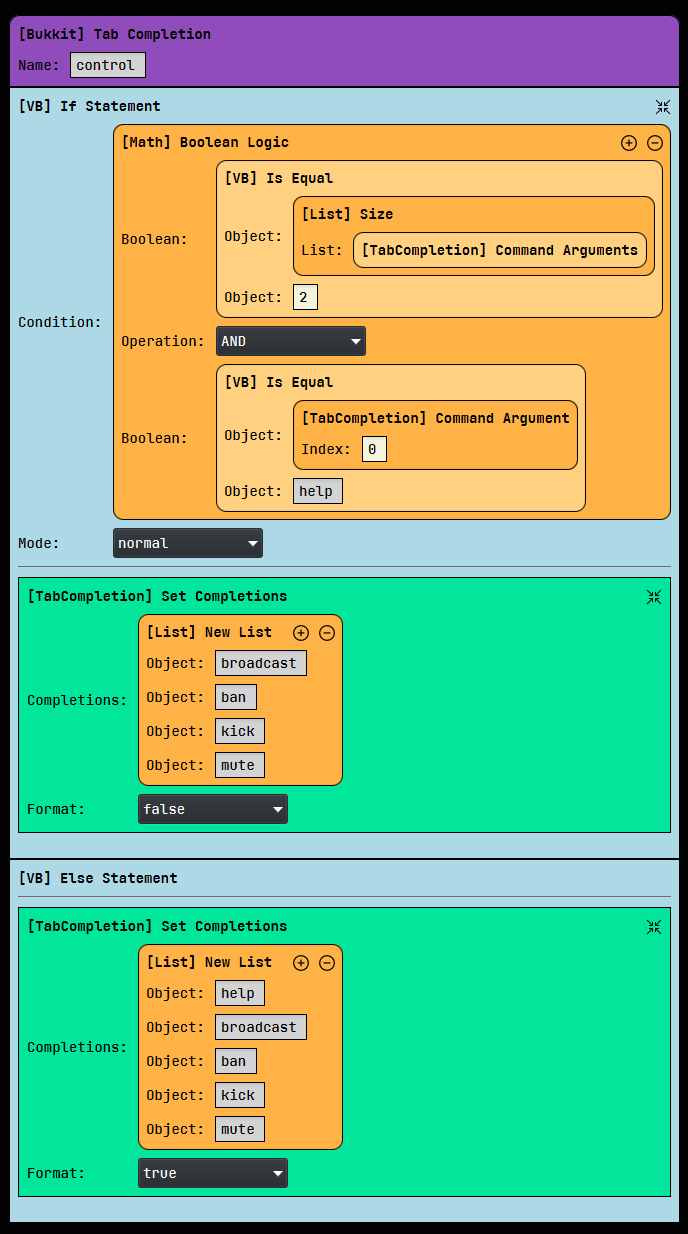Add object to Else New List

pos(301,963)
